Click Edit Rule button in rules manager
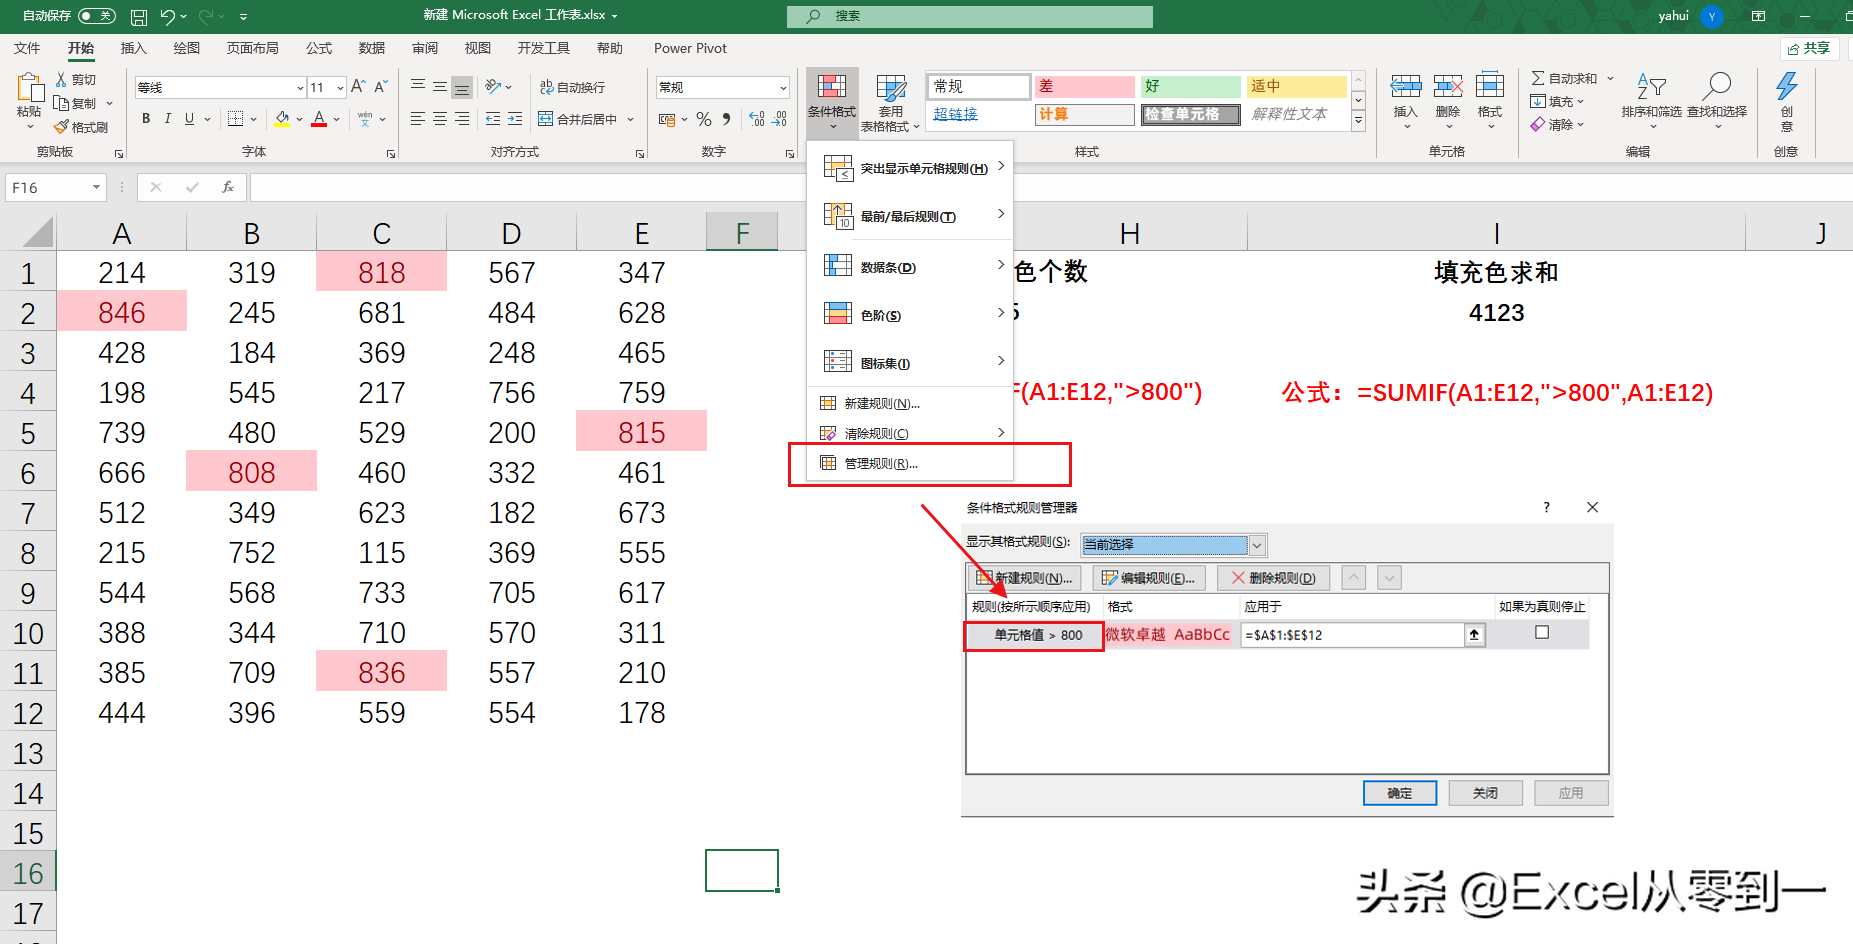Viewport: 1853px width, 944px height. click(x=1148, y=578)
